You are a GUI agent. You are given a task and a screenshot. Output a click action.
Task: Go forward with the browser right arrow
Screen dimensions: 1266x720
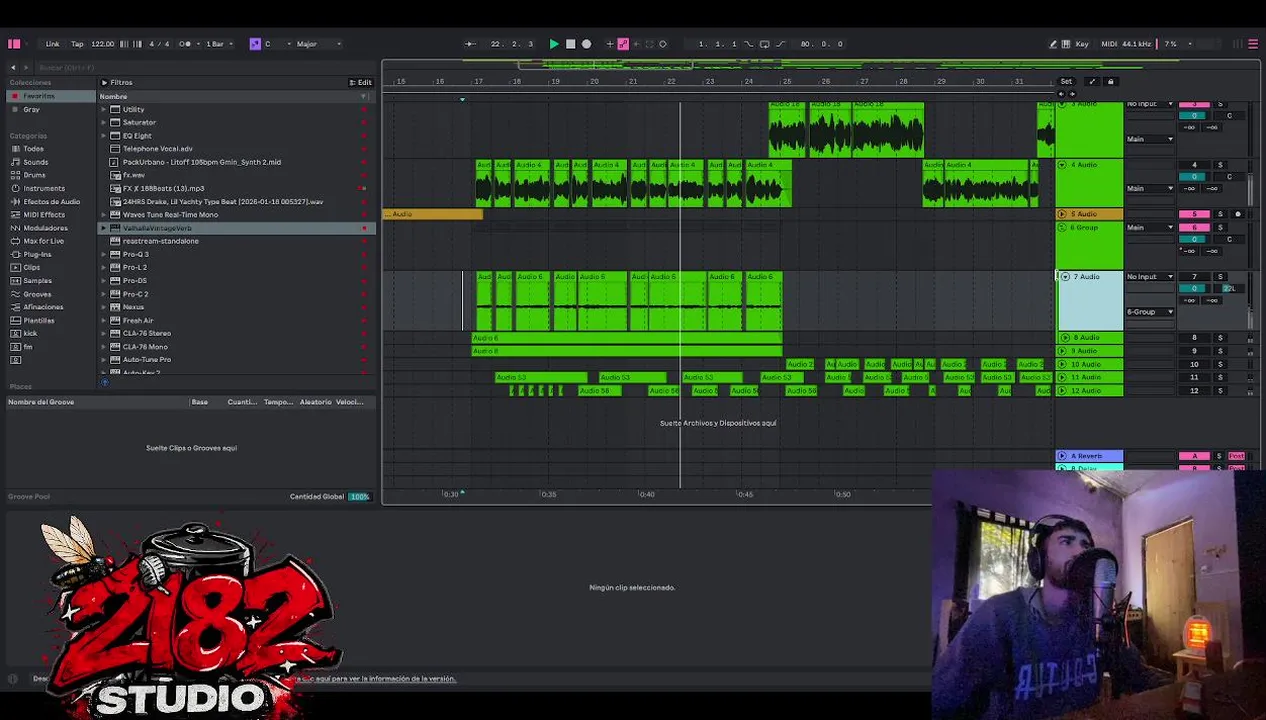(x=27, y=67)
